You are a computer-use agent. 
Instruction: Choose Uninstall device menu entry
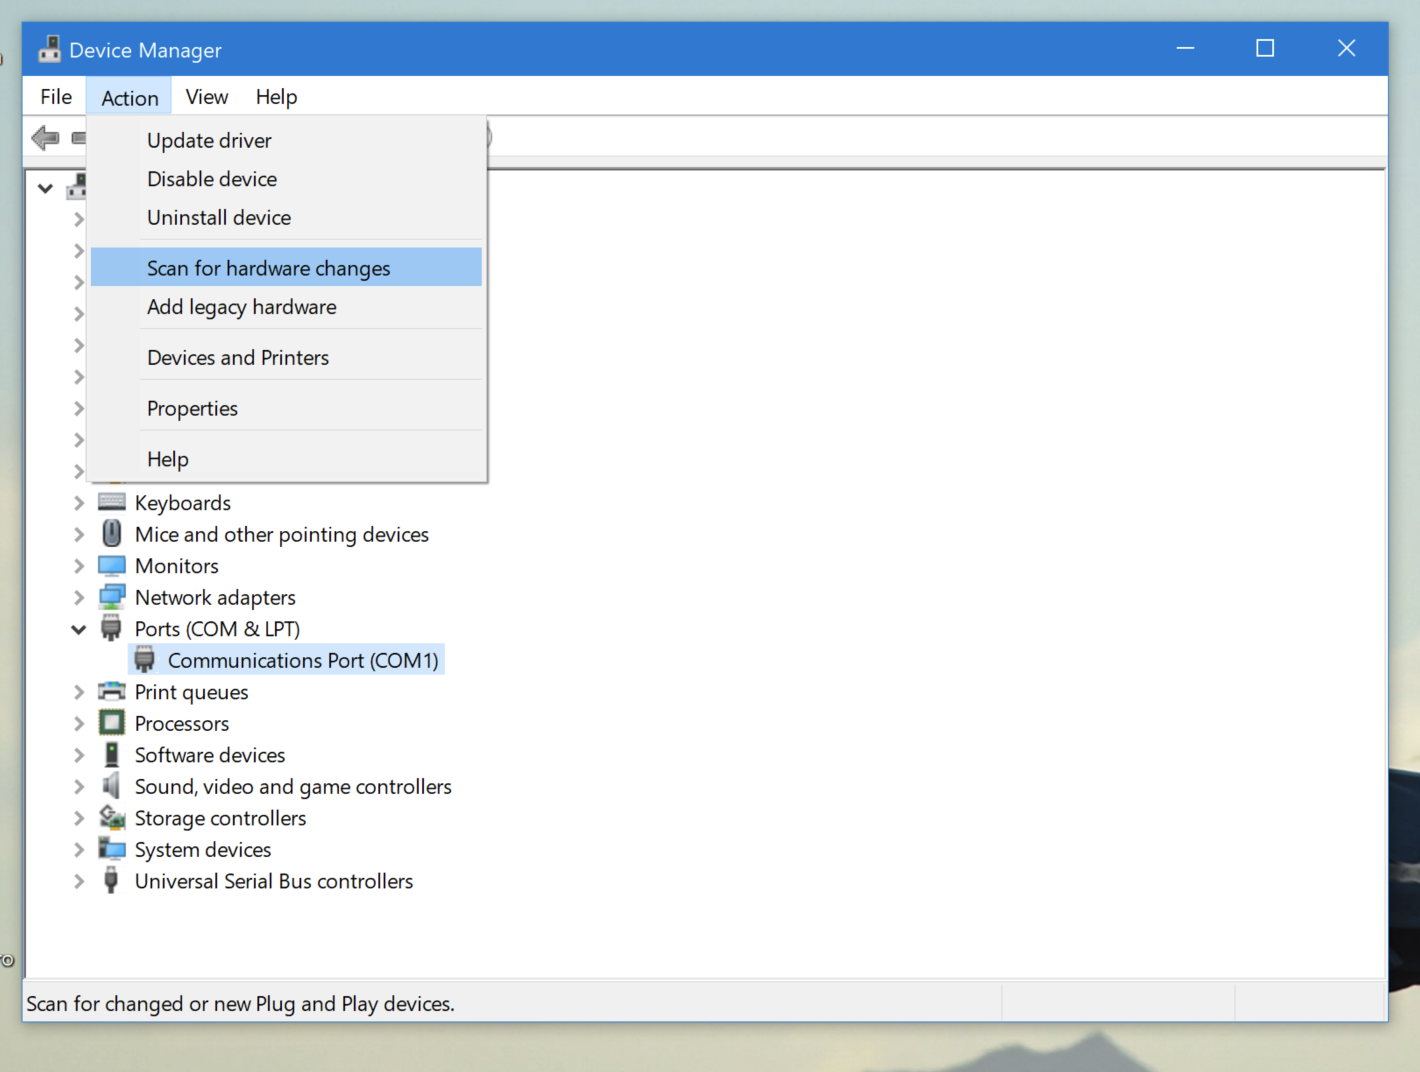pos(286,218)
